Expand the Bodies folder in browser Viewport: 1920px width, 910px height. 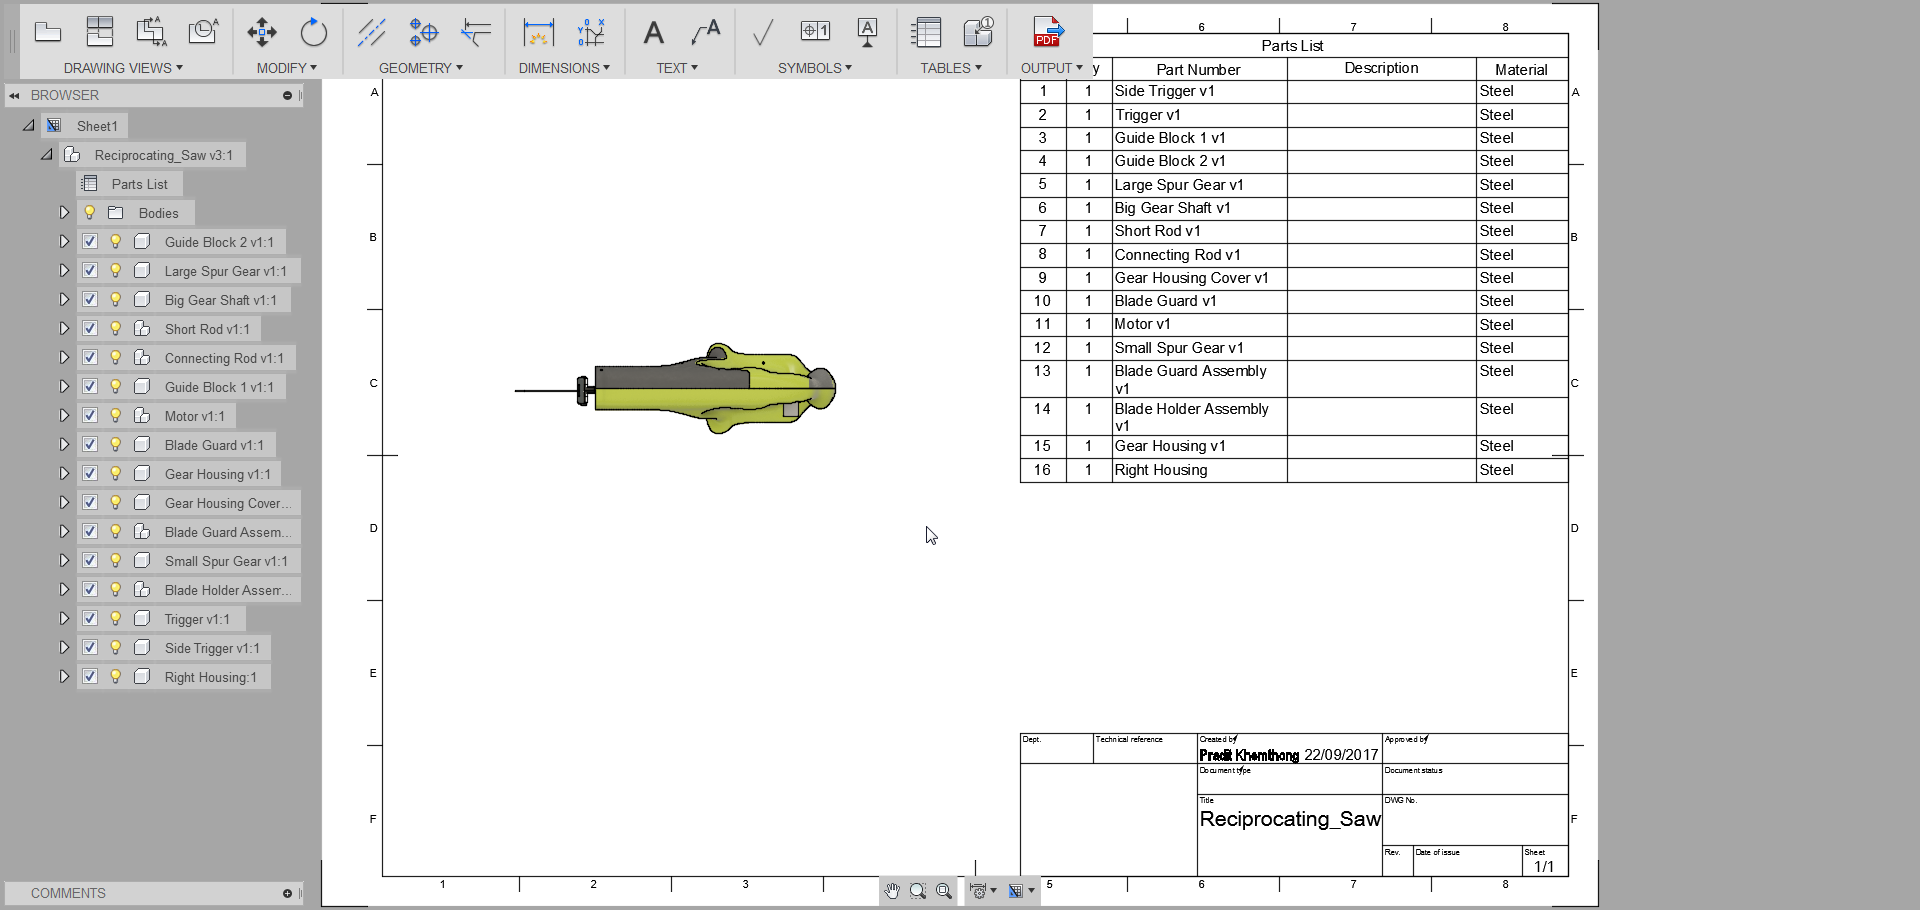coord(64,212)
